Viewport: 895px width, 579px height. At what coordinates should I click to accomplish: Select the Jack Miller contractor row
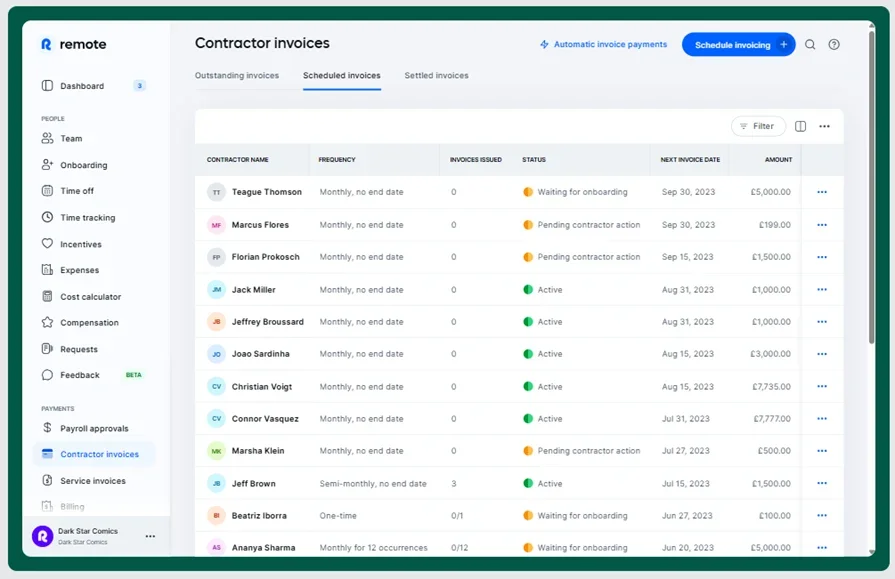point(253,290)
